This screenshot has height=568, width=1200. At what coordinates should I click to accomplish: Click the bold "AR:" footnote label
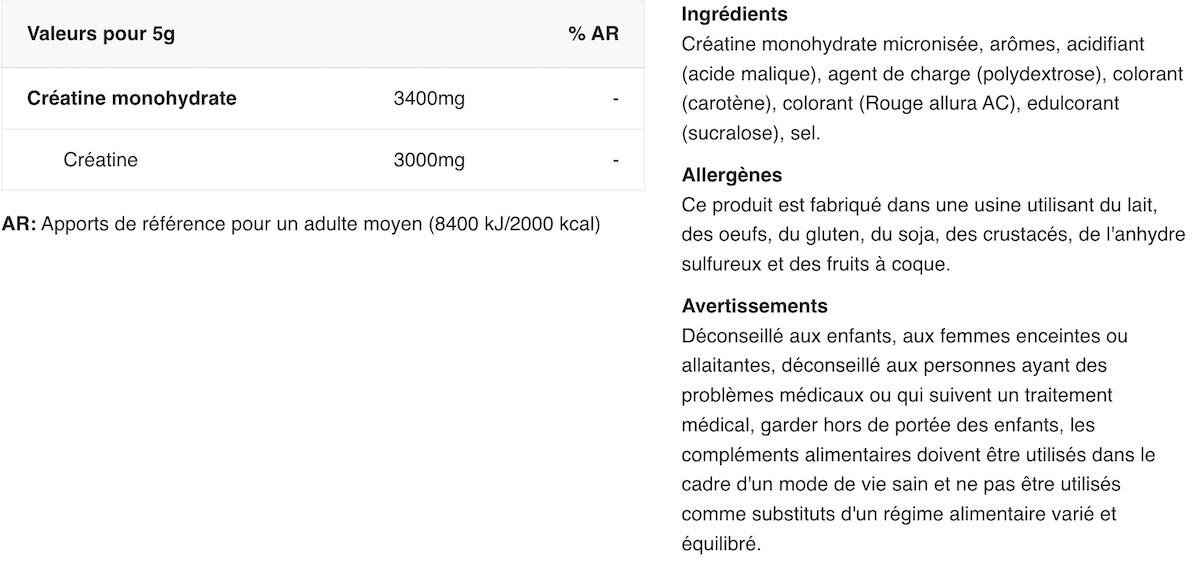click(x=19, y=224)
